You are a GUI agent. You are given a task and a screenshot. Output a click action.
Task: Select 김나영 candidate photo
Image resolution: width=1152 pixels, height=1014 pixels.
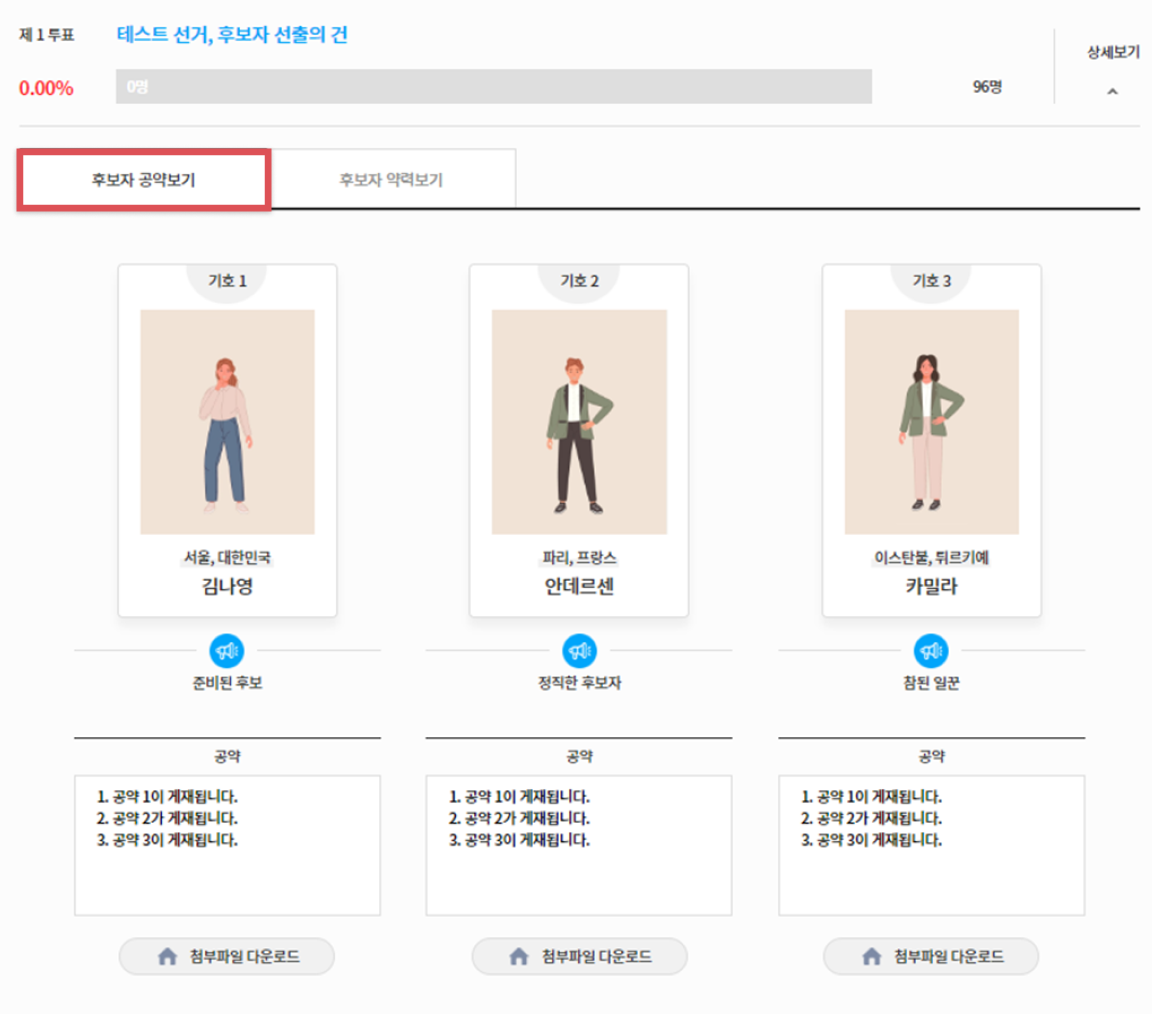point(227,422)
